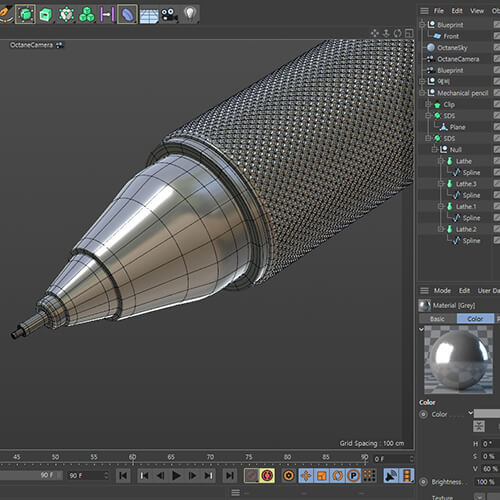Collapse the Lathe.2 object

tap(441, 229)
